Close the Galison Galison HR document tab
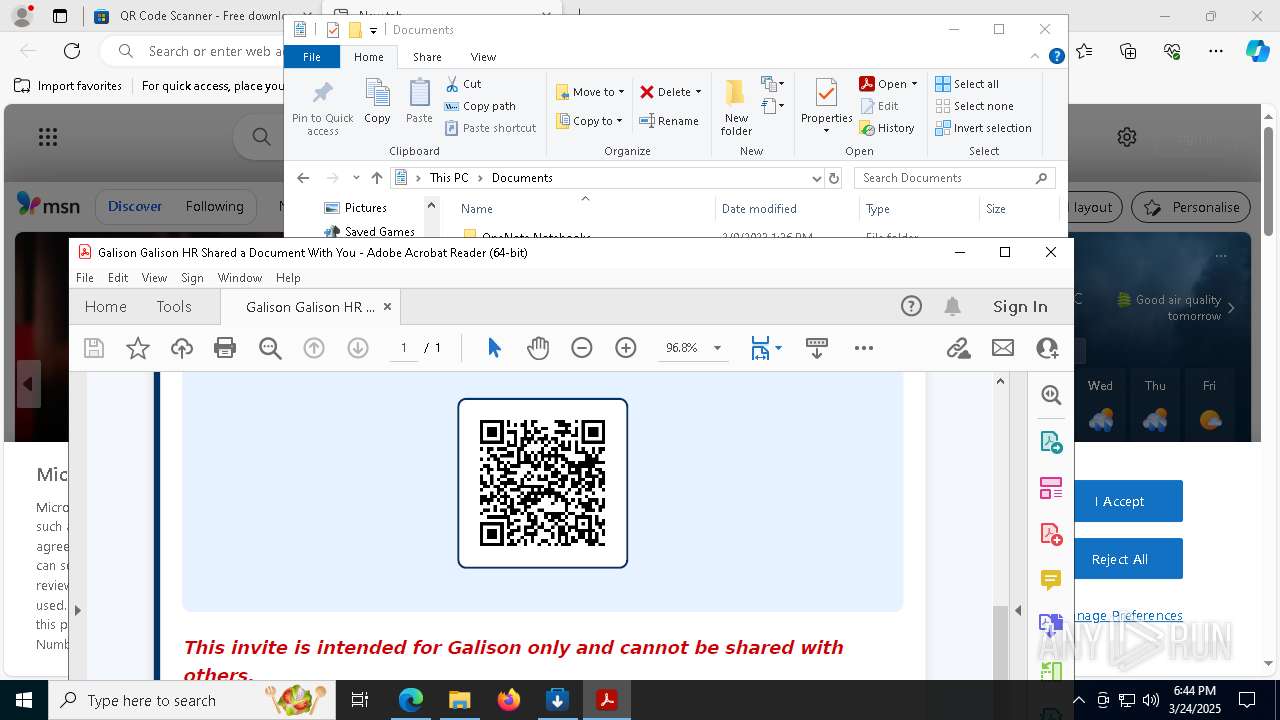 [x=387, y=307]
